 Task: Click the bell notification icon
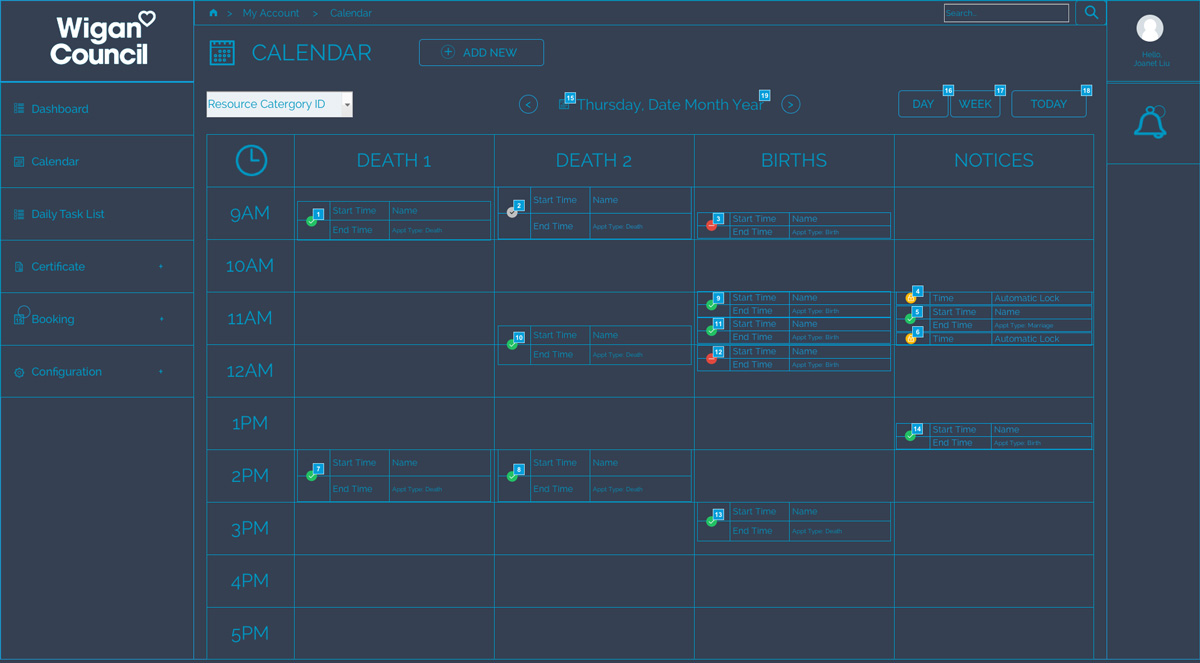[1149, 120]
